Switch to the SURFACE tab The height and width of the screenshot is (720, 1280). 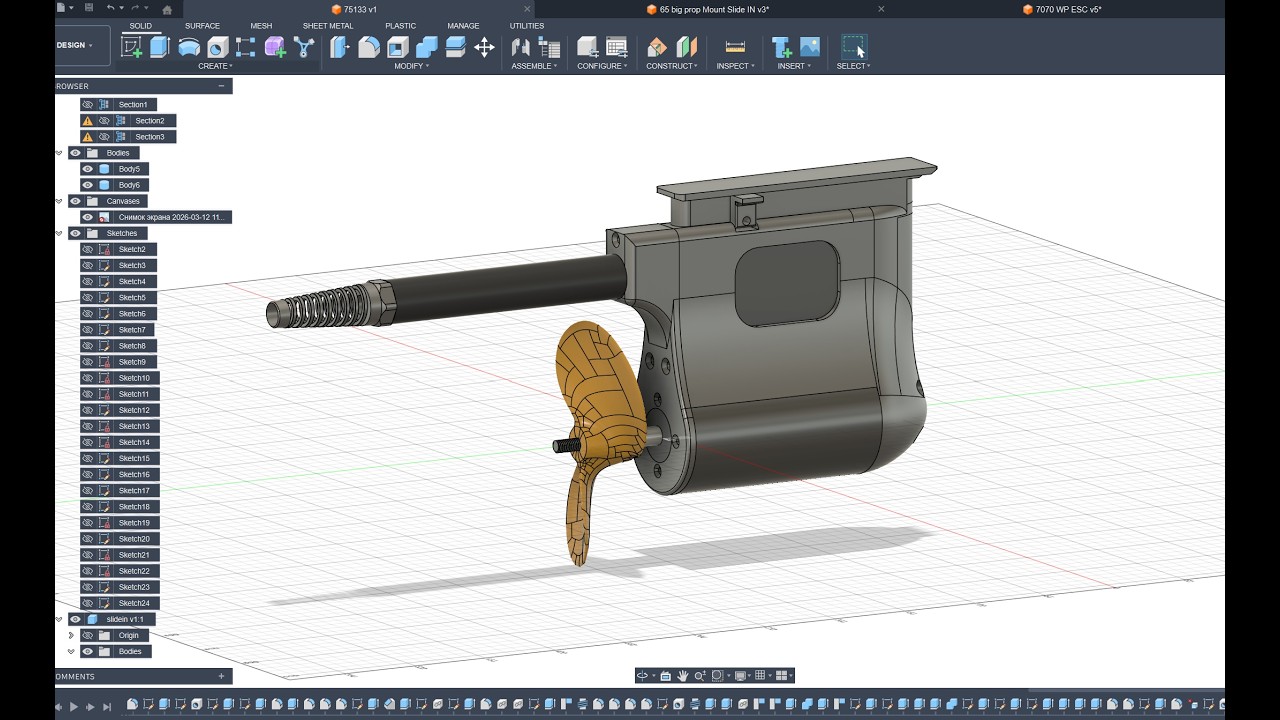[202, 26]
